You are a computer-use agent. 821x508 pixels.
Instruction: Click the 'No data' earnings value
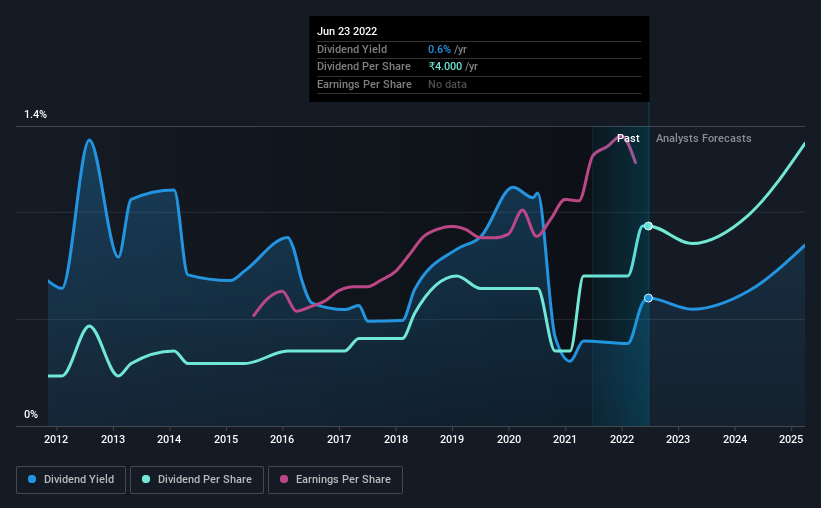(x=447, y=84)
